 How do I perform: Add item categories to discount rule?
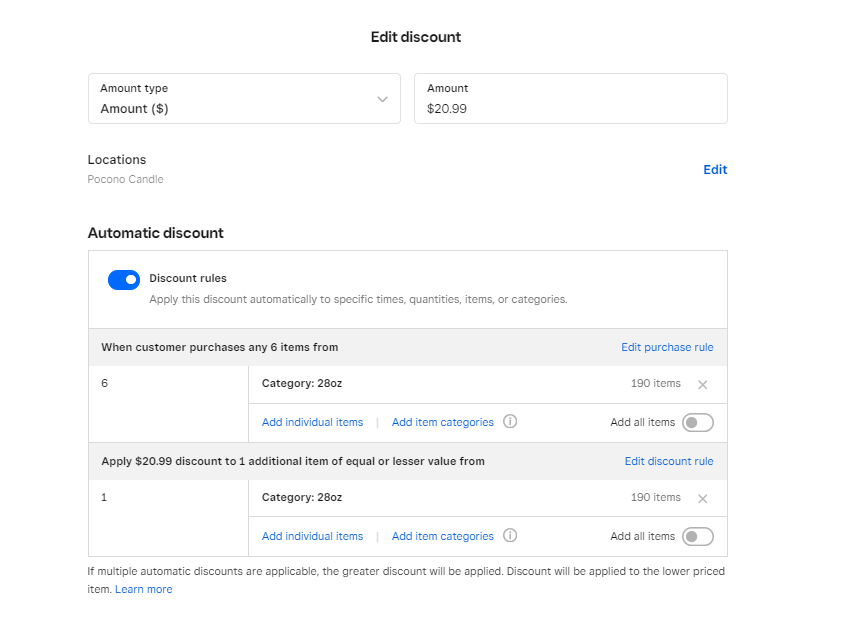pyautogui.click(x=442, y=537)
